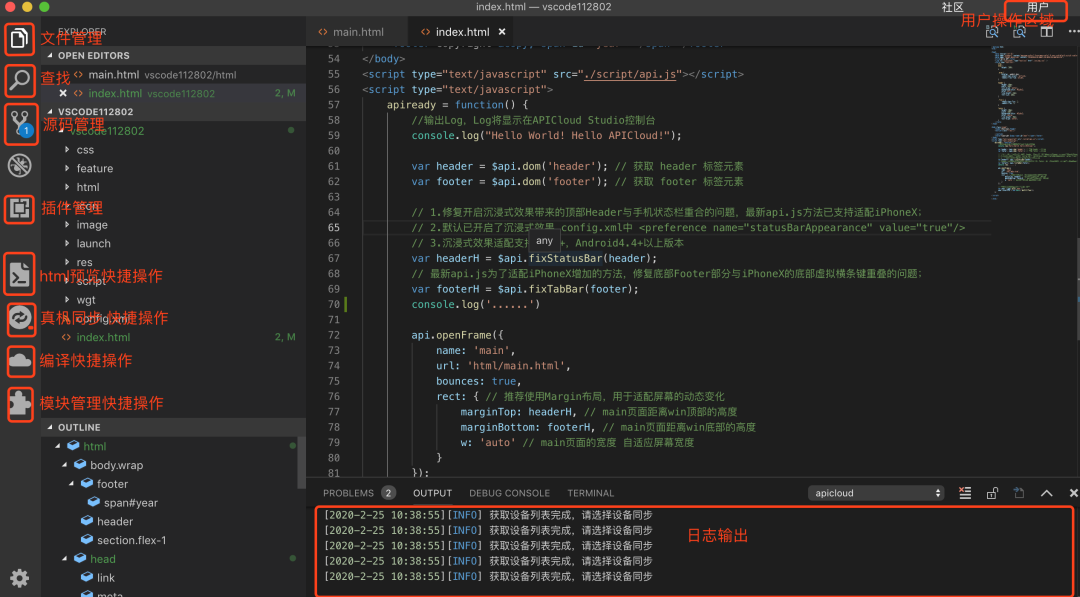Screen dimensions: 1080x597
Task: Open the Debug view in activity bar
Action: (x=19, y=166)
